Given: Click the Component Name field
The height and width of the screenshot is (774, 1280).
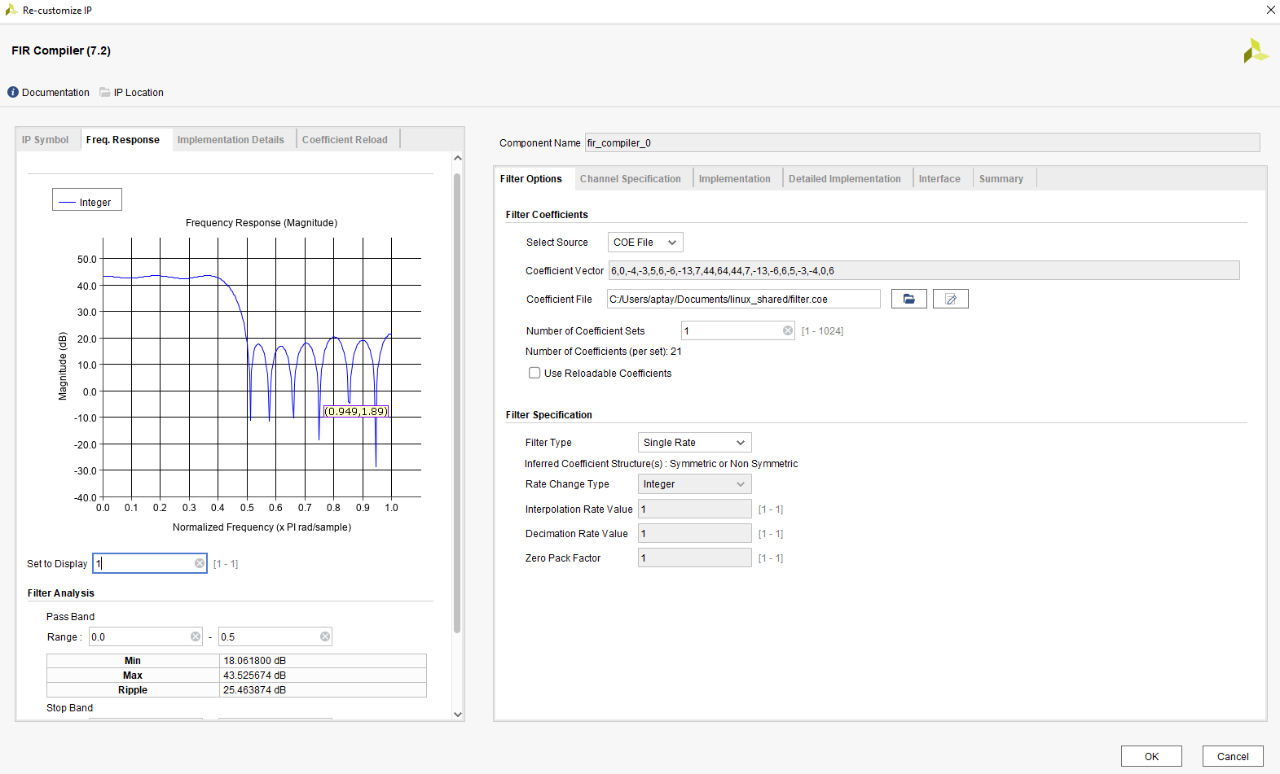Looking at the screenshot, I should coord(922,143).
